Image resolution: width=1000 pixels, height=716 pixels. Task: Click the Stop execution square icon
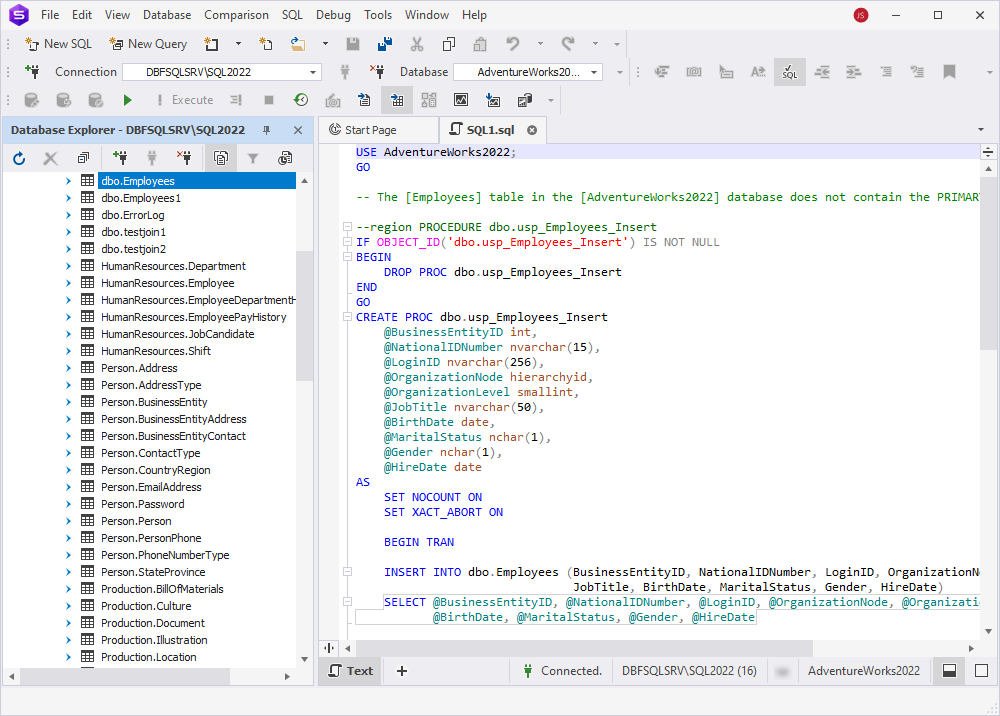269,100
